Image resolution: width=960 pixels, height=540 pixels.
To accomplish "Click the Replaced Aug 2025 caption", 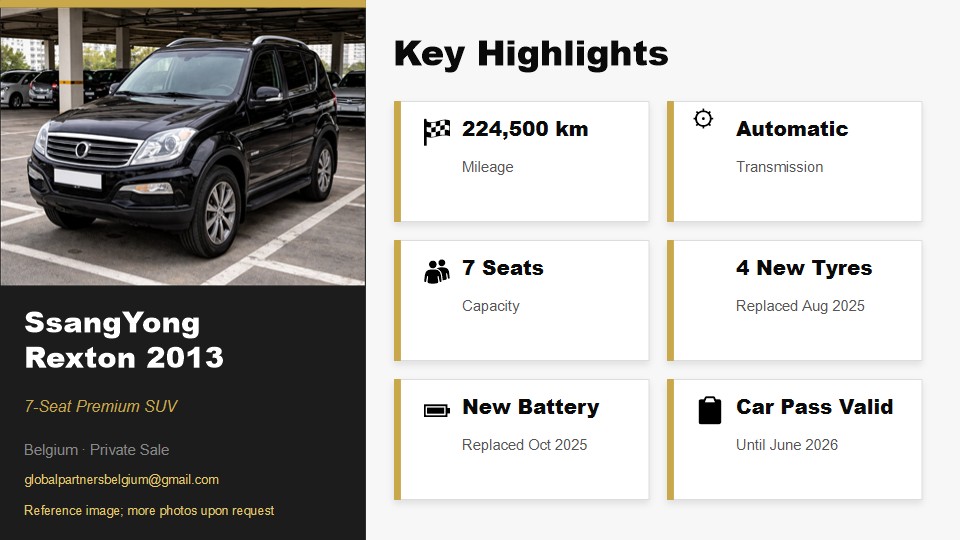I will [800, 306].
